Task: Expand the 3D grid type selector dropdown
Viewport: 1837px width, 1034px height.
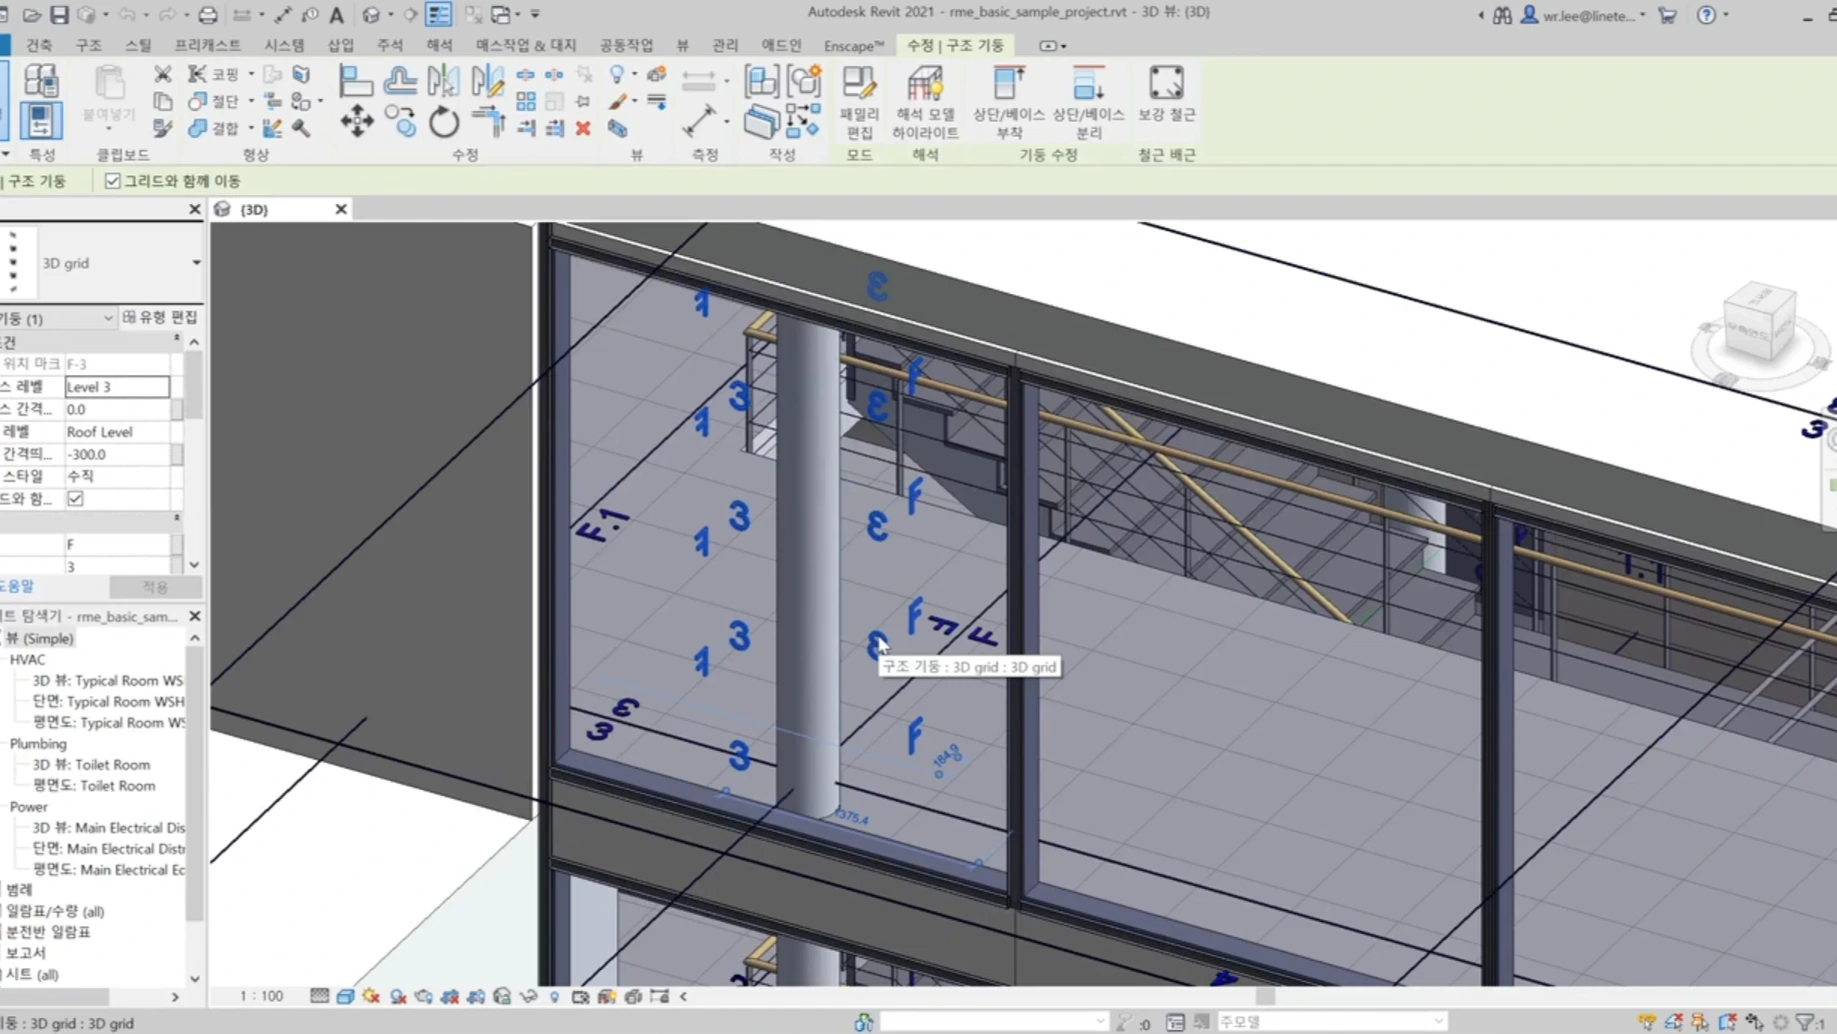Action: click(196, 263)
